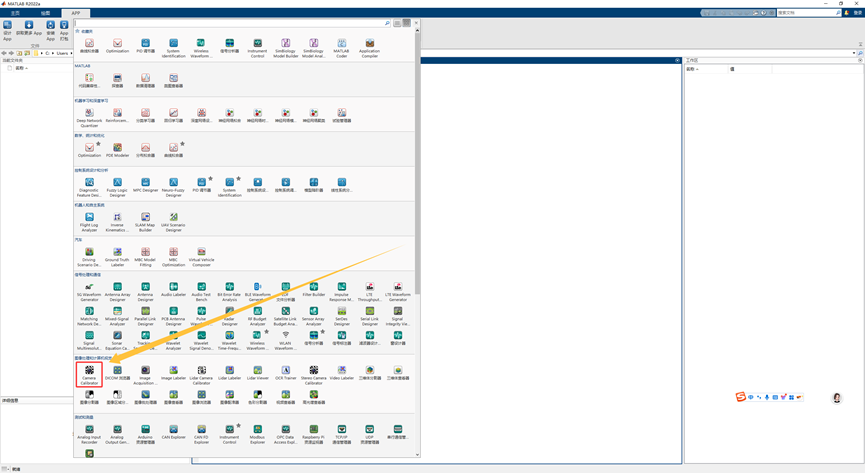This screenshot has height=473, width=865.
Task: Open the Video Labeler app
Action: click(x=341, y=373)
